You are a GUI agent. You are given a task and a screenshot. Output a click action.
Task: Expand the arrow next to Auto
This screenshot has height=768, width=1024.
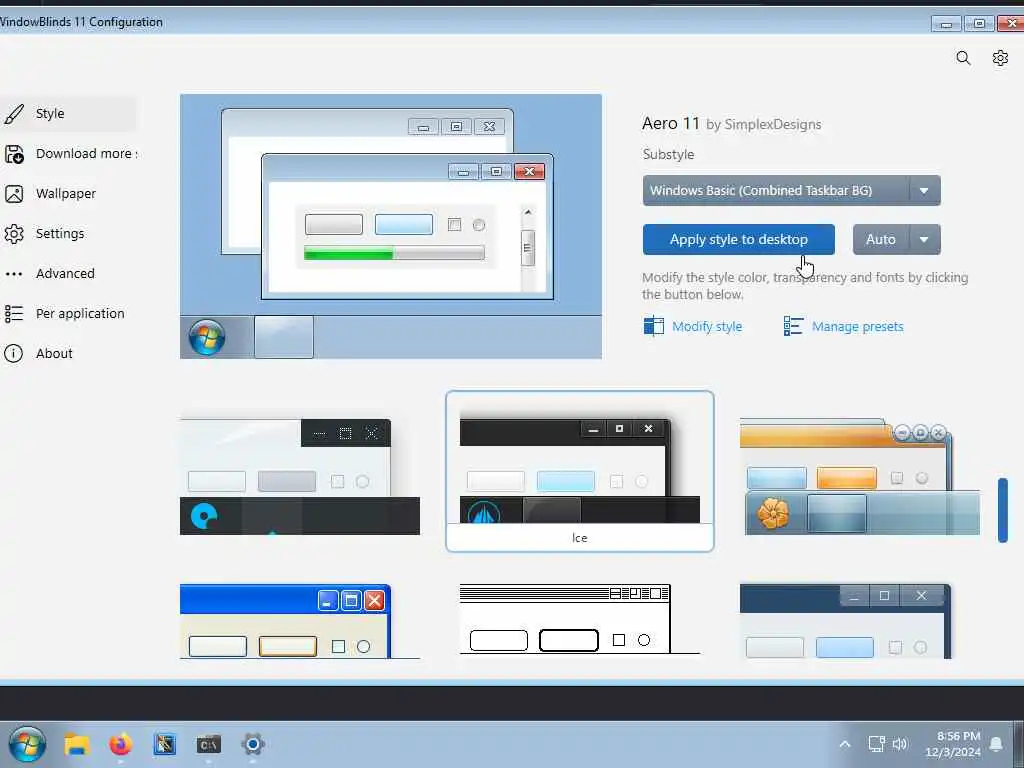[924, 240]
